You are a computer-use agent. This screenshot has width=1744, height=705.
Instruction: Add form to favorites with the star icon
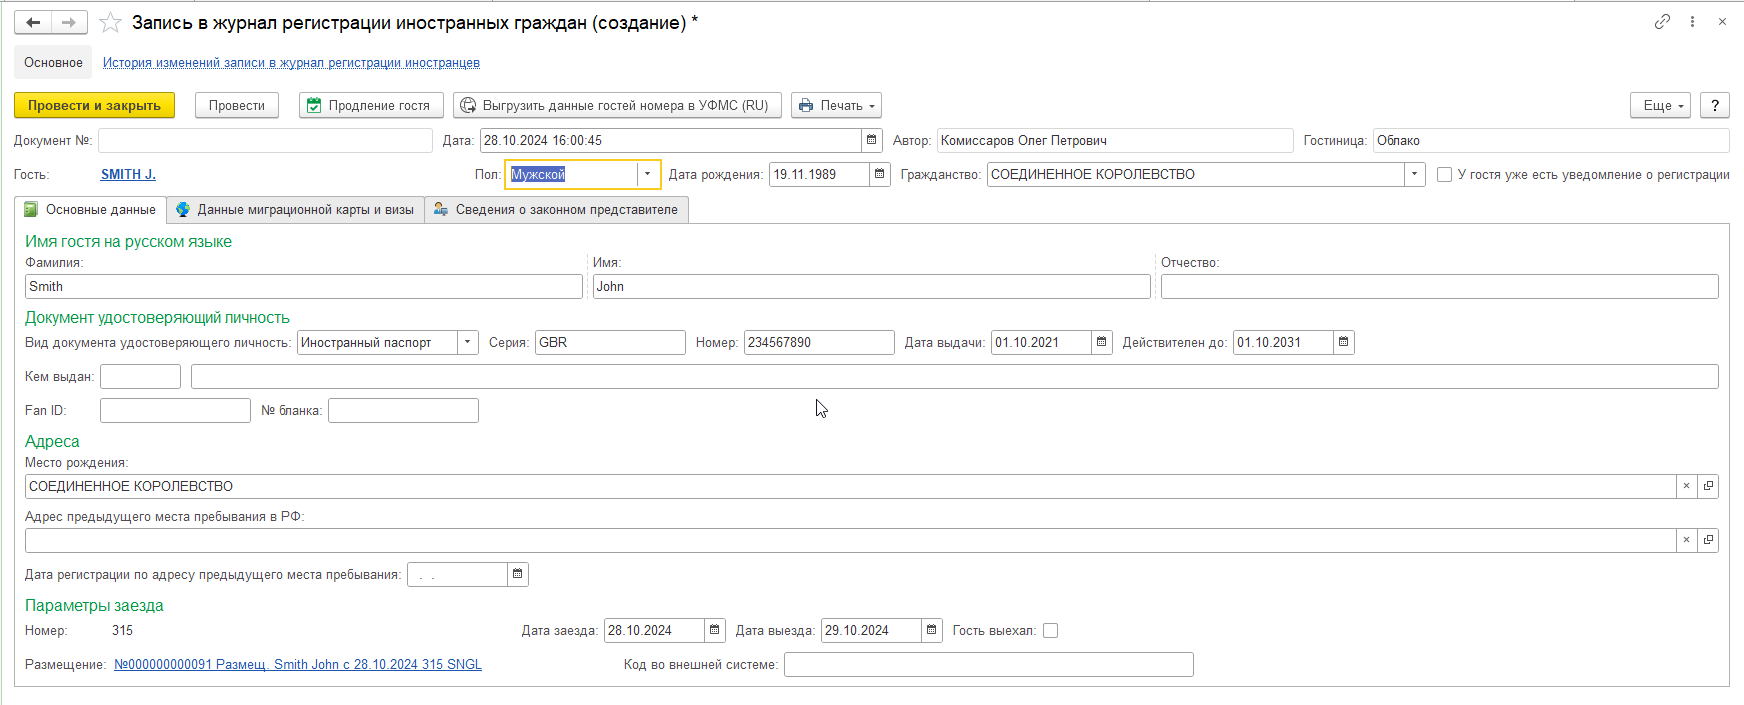(x=110, y=22)
